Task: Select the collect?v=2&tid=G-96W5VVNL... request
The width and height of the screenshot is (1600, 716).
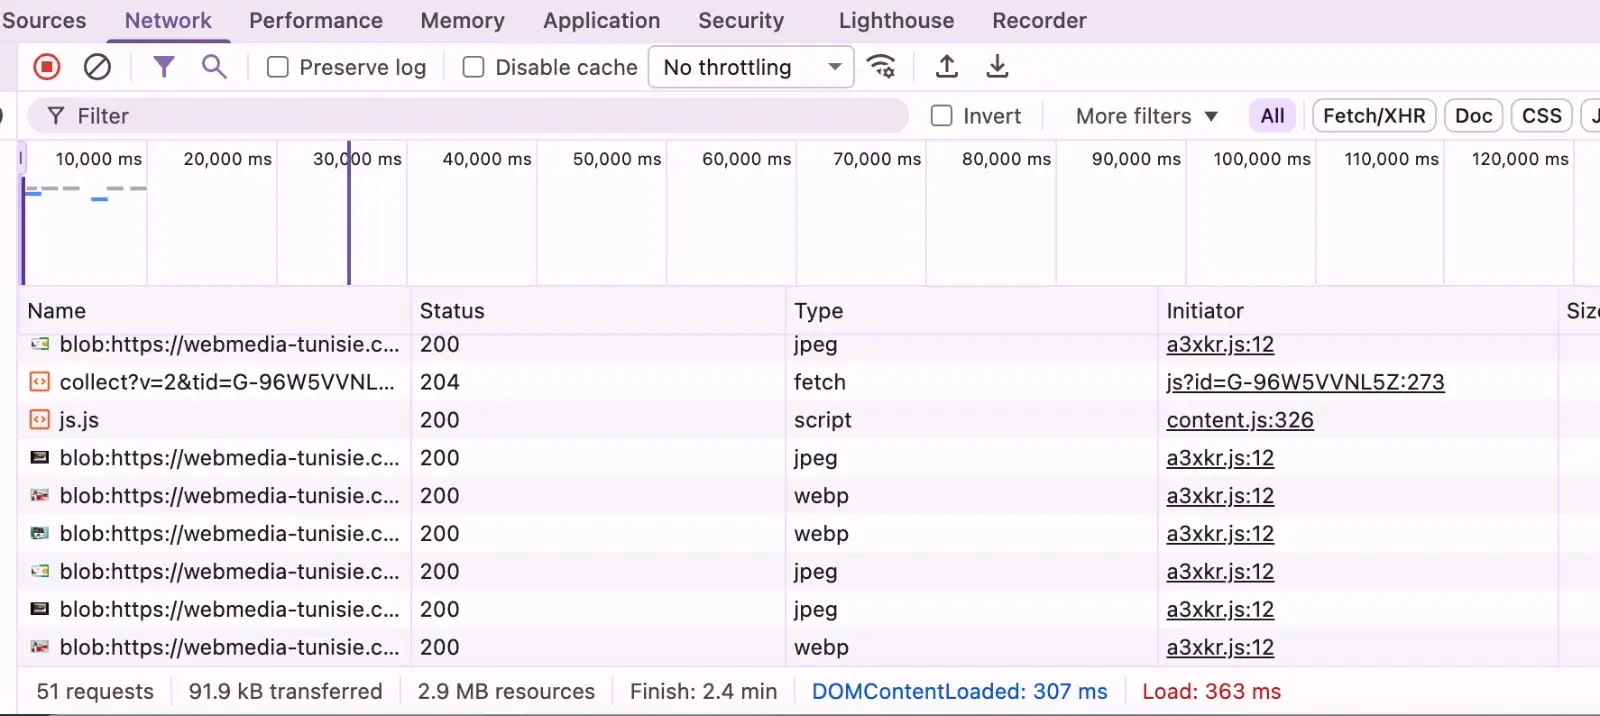Action: click(x=227, y=382)
